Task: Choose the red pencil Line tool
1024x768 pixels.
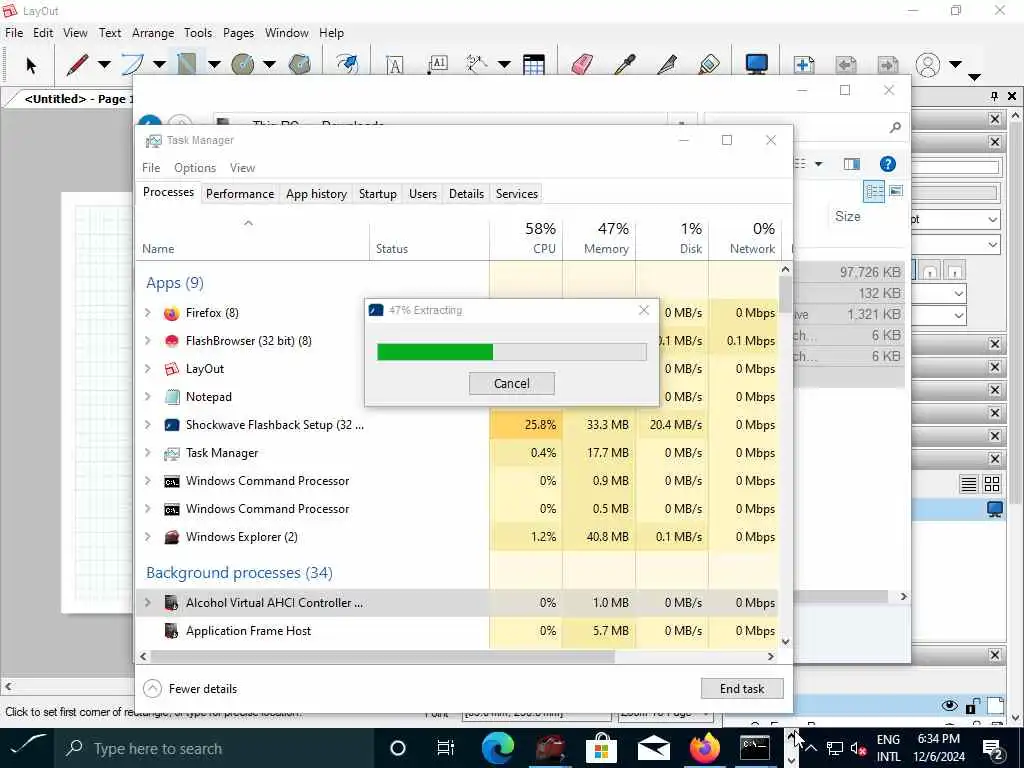Action: pos(77,64)
